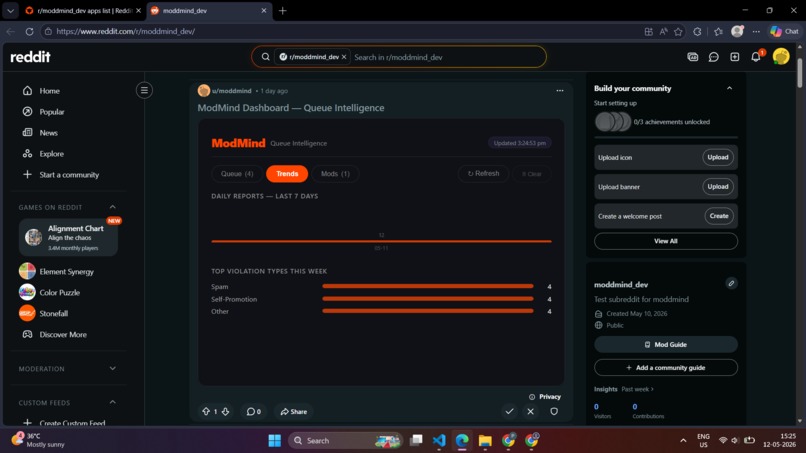Remove the post with X icon
Viewport: 806px width, 453px height.
point(530,411)
